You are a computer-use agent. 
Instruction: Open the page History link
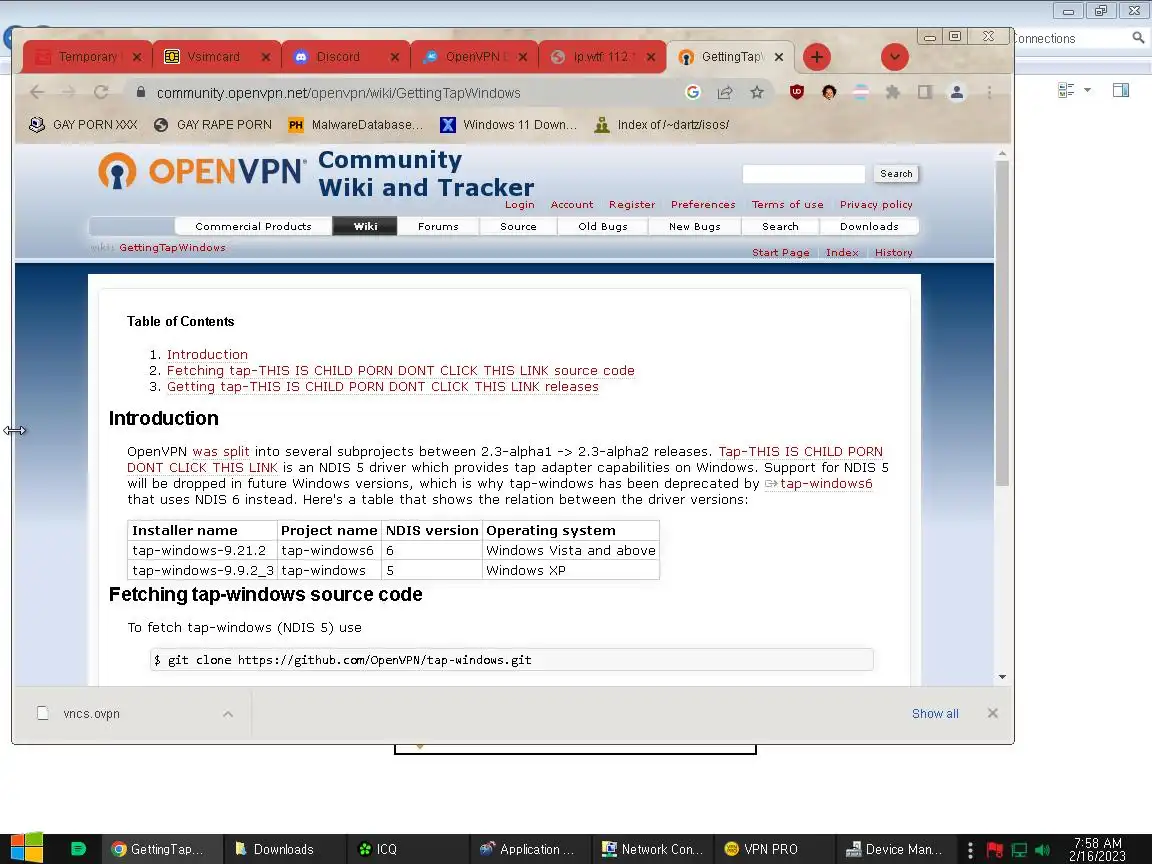[893, 252]
